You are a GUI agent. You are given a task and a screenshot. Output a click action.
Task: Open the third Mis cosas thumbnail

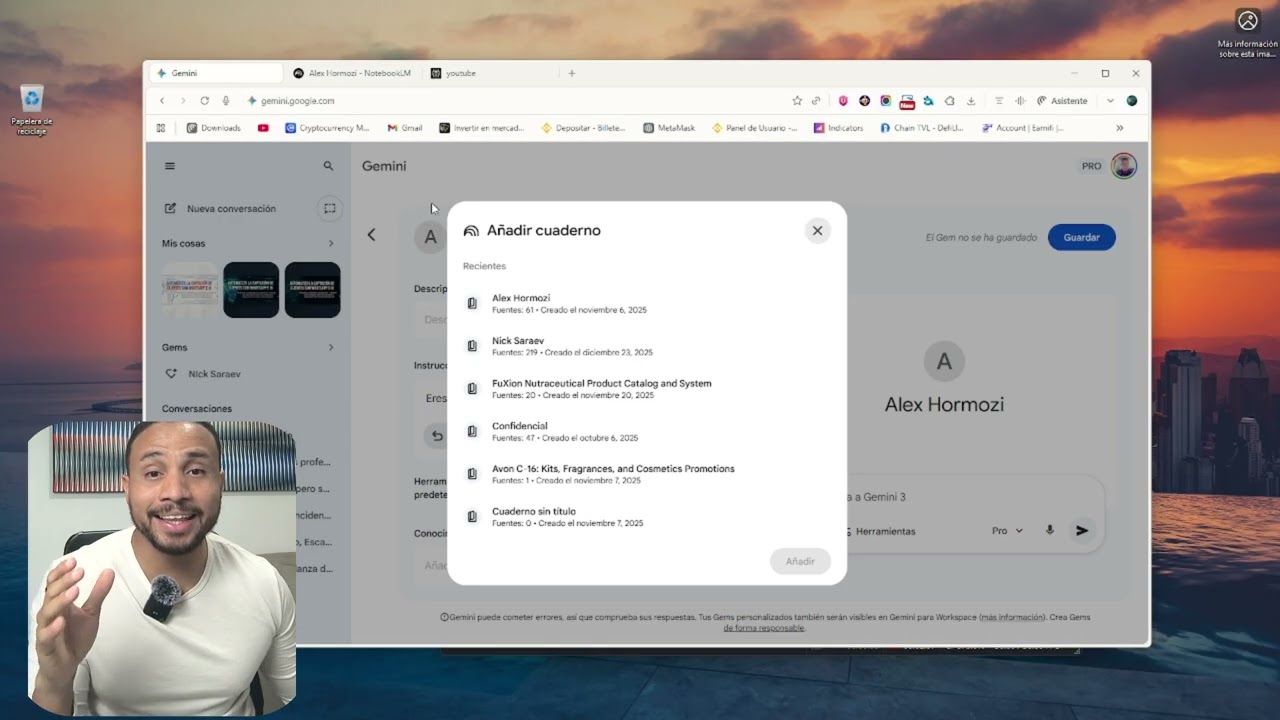pos(312,290)
